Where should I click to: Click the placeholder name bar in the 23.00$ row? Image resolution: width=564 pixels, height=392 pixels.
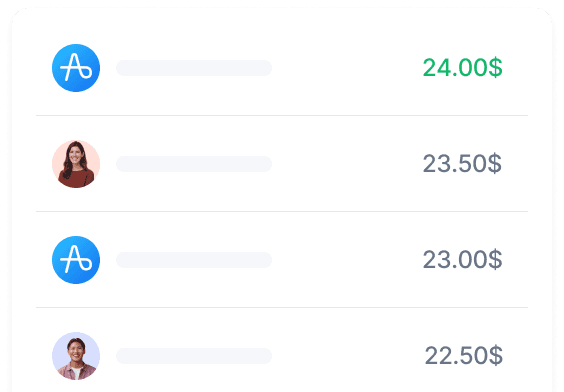coord(194,260)
